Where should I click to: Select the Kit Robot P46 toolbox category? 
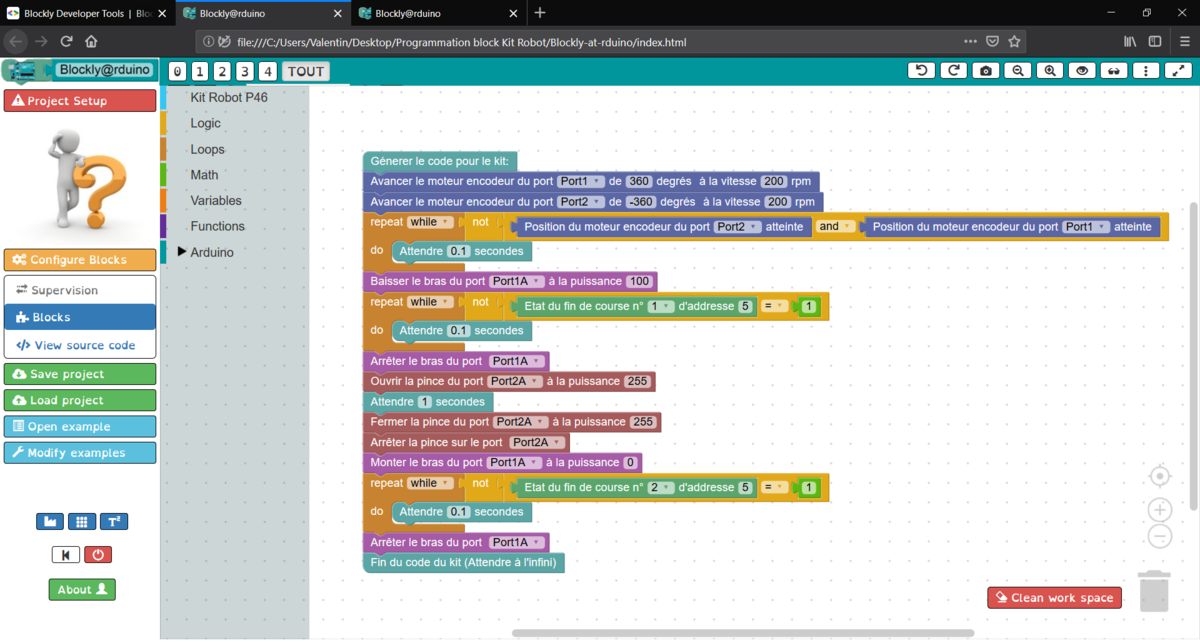tap(229, 98)
